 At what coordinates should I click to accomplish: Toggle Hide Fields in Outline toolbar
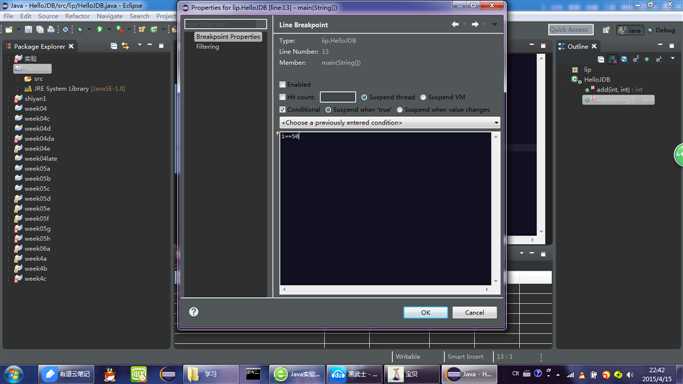(624, 59)
